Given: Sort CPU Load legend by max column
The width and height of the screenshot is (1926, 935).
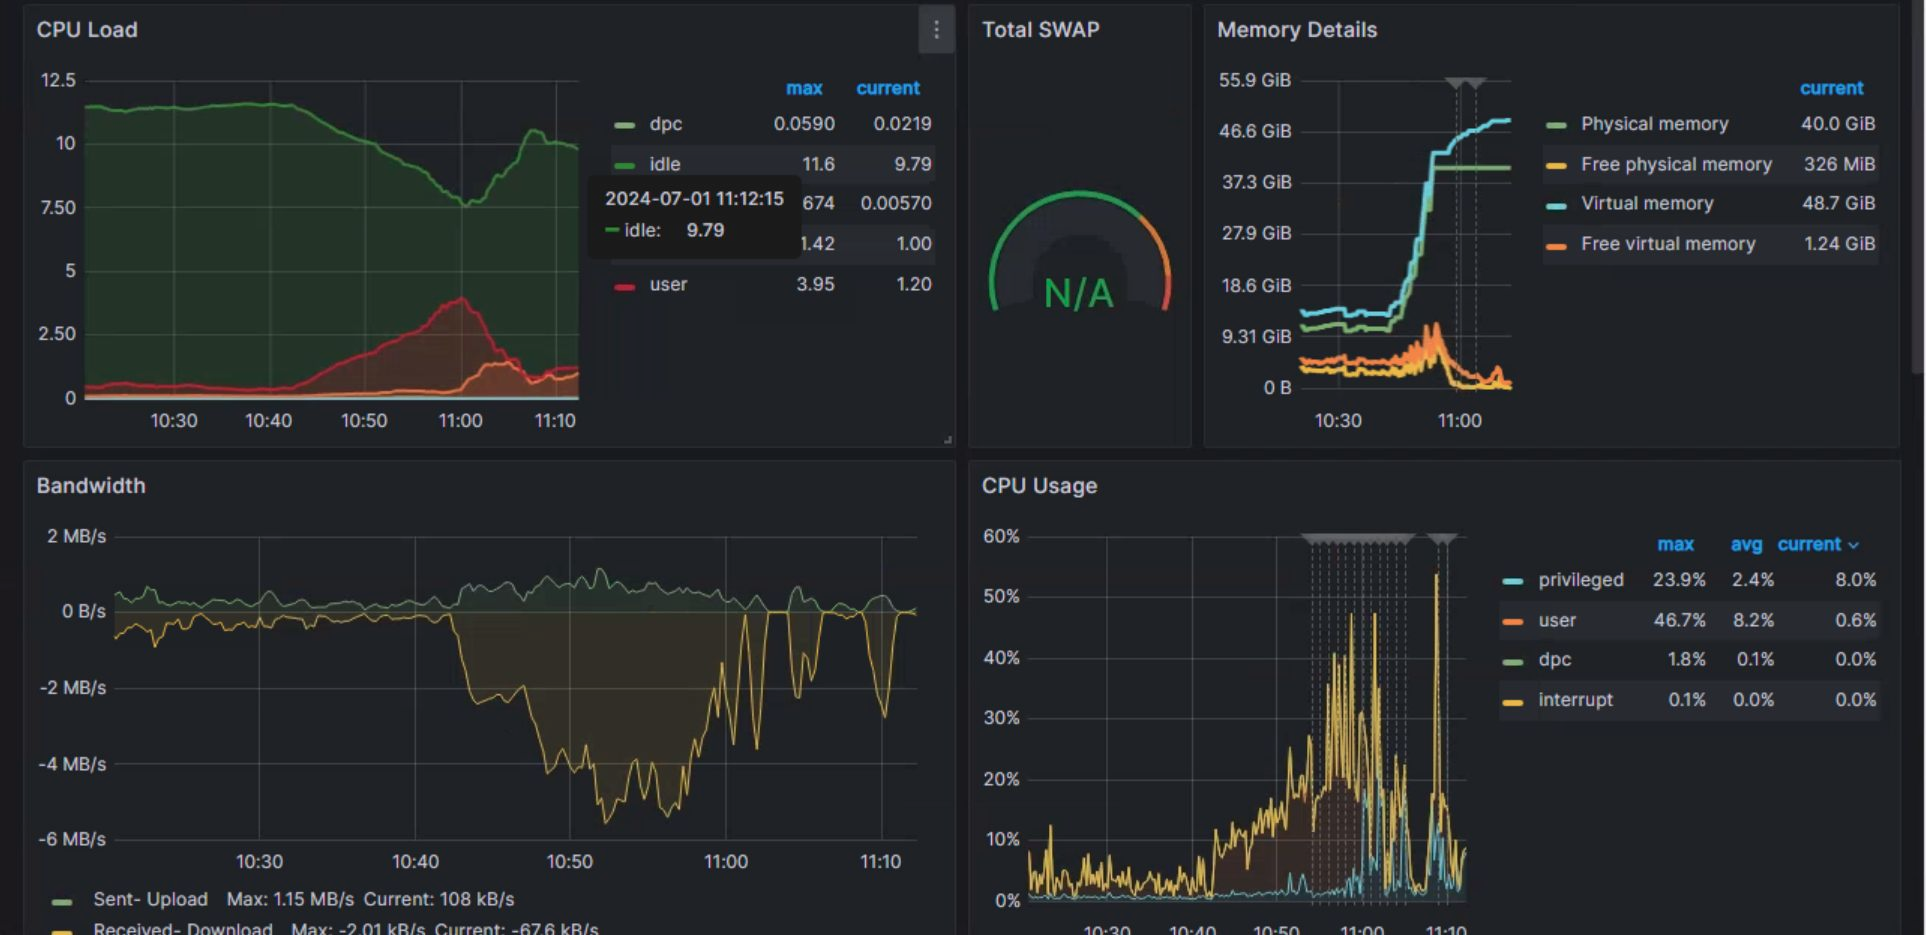Looking at the screenshot, I should (804, 88).
